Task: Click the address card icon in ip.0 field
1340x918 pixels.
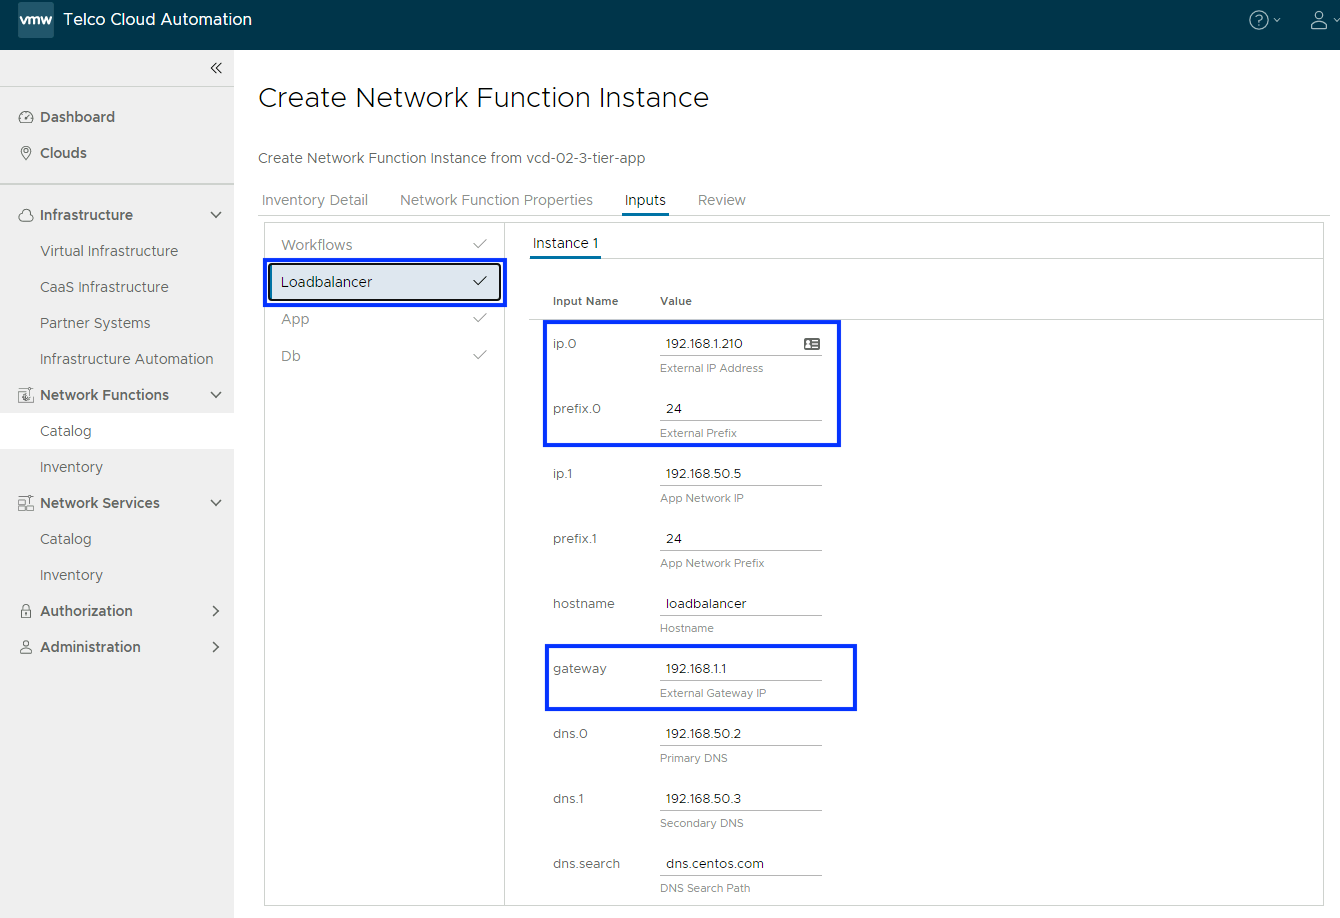Action: point(812,344)
